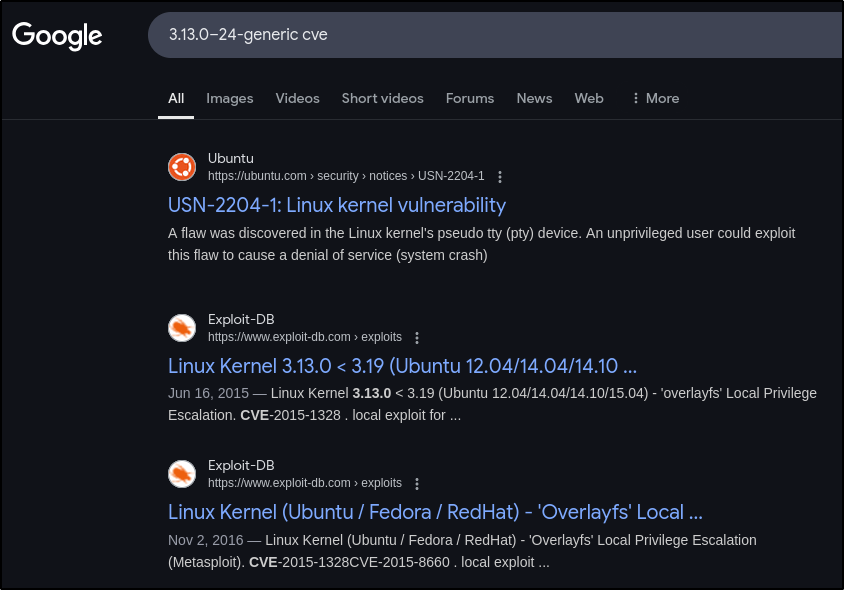Image resolution: width=844 pixels, height=590 pixels.
Task: Switch to the Images tab
Action: click(229, 98)
